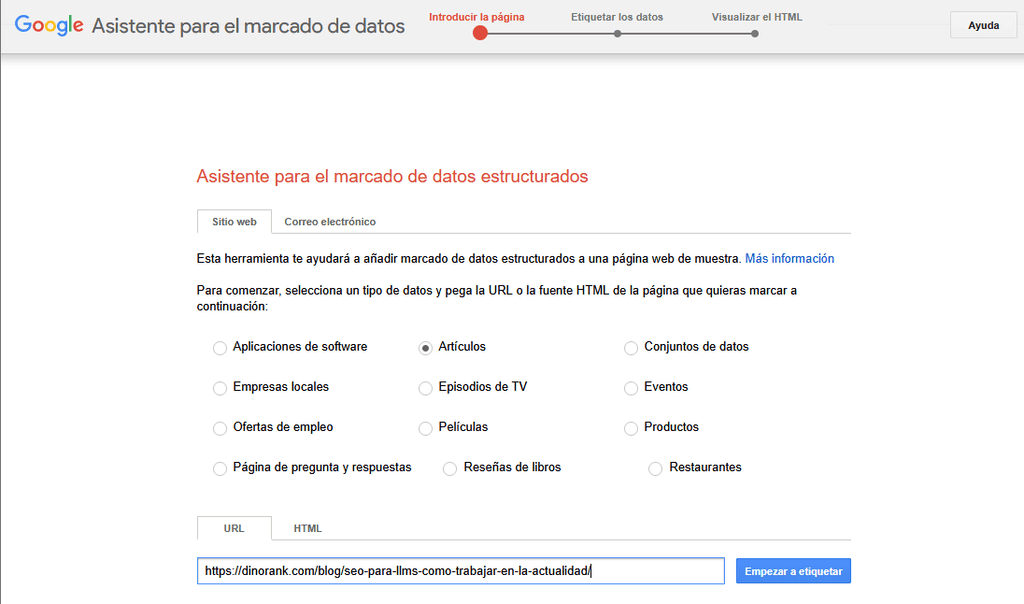Switch to the 'Correo electrónico' tab
This screenshot has width=1024, height=604.
point(330,222)
